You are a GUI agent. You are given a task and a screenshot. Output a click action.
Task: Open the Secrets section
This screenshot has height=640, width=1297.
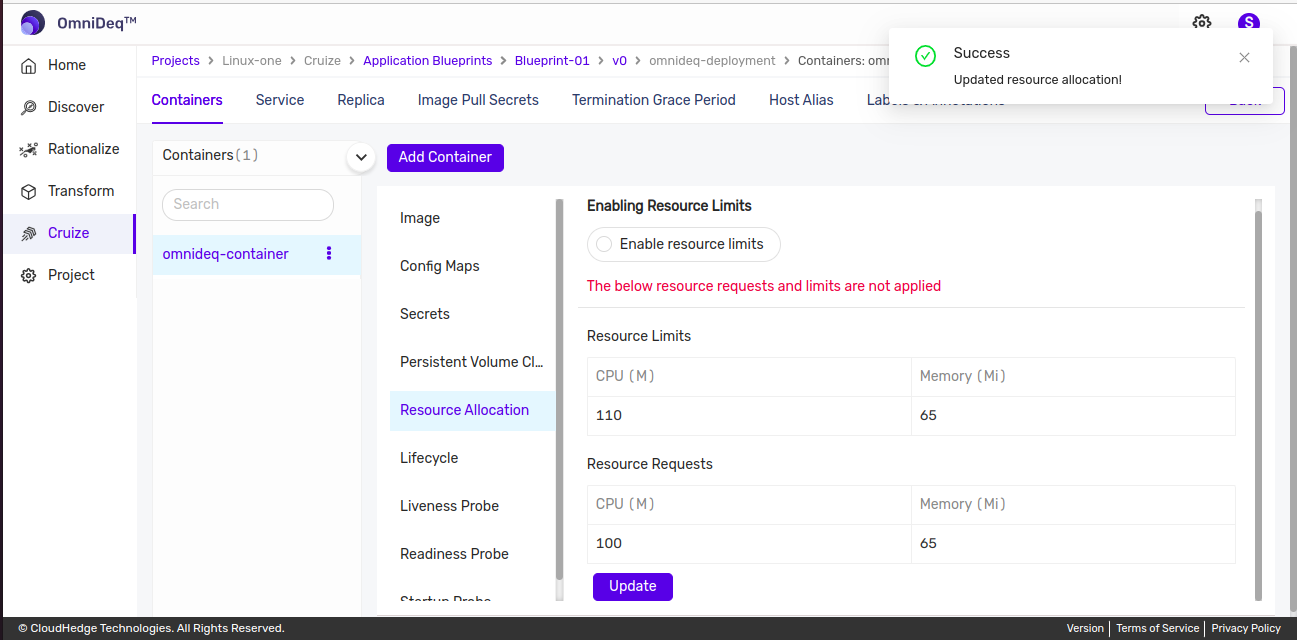coord(472,314)
